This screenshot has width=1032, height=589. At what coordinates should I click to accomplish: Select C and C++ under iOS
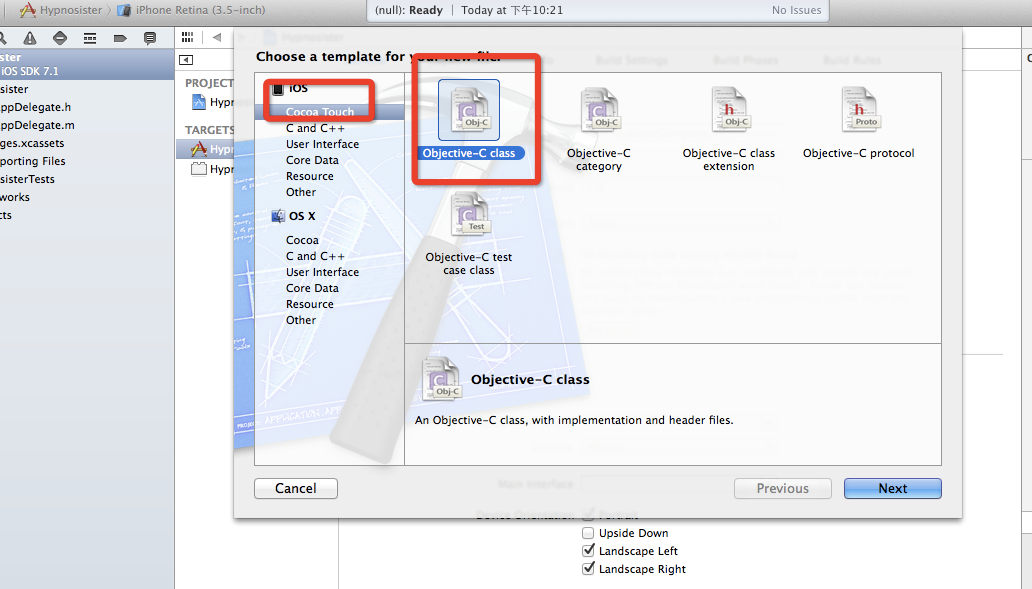315,128
